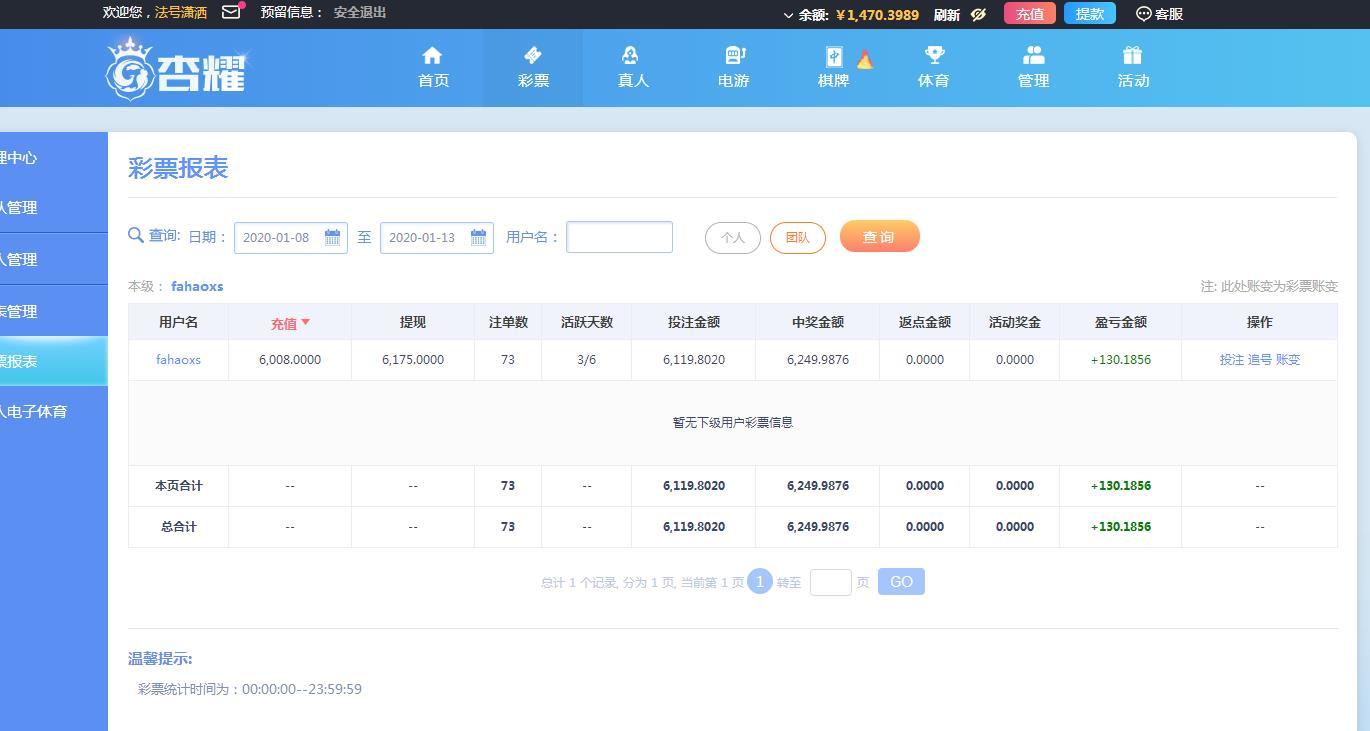Switch to the 体育 sports tab

tap(933, 68)
